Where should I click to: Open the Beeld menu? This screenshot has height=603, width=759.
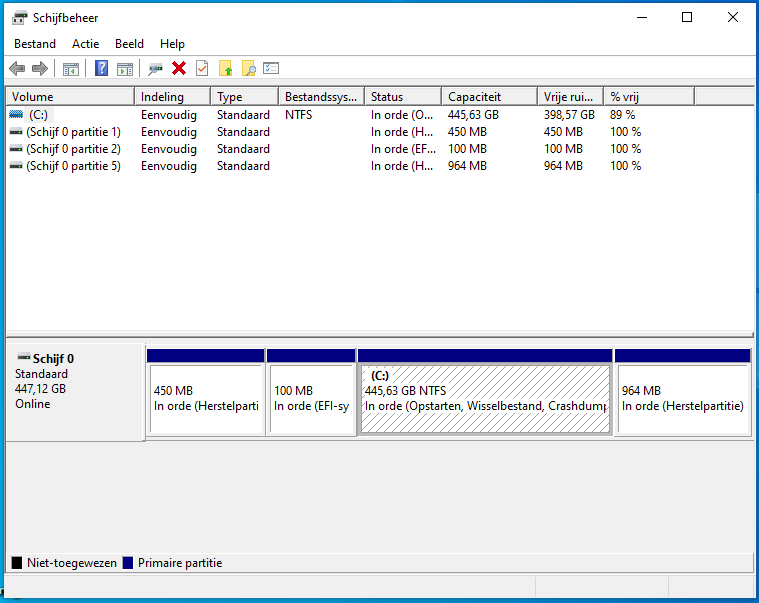pos(129,44)
